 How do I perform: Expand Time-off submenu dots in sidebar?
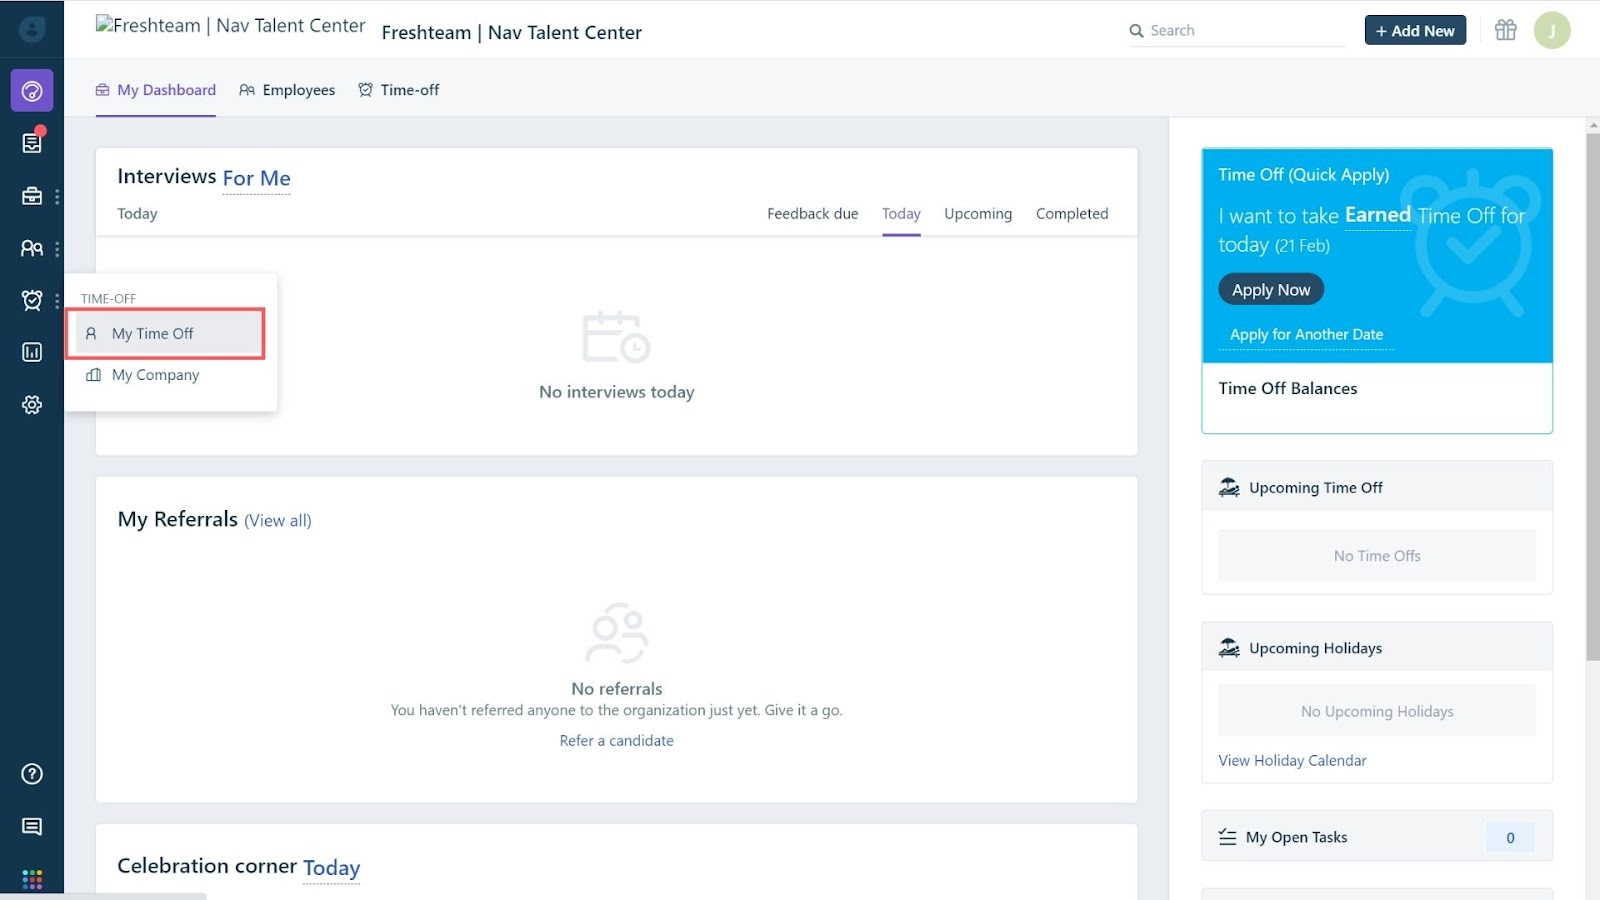tap(57, 301)
